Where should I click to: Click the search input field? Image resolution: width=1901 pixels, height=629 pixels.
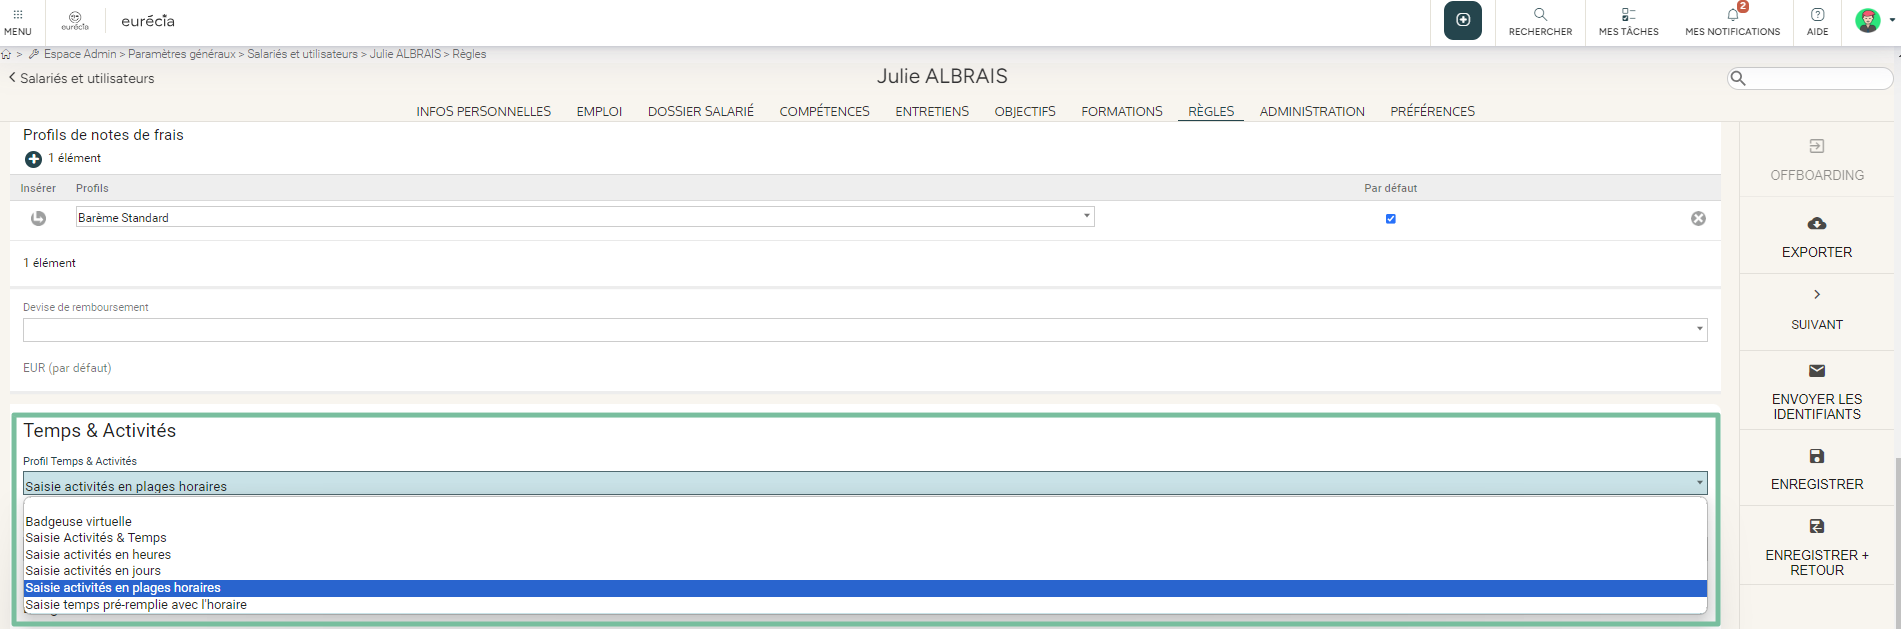coord(1810,78)
